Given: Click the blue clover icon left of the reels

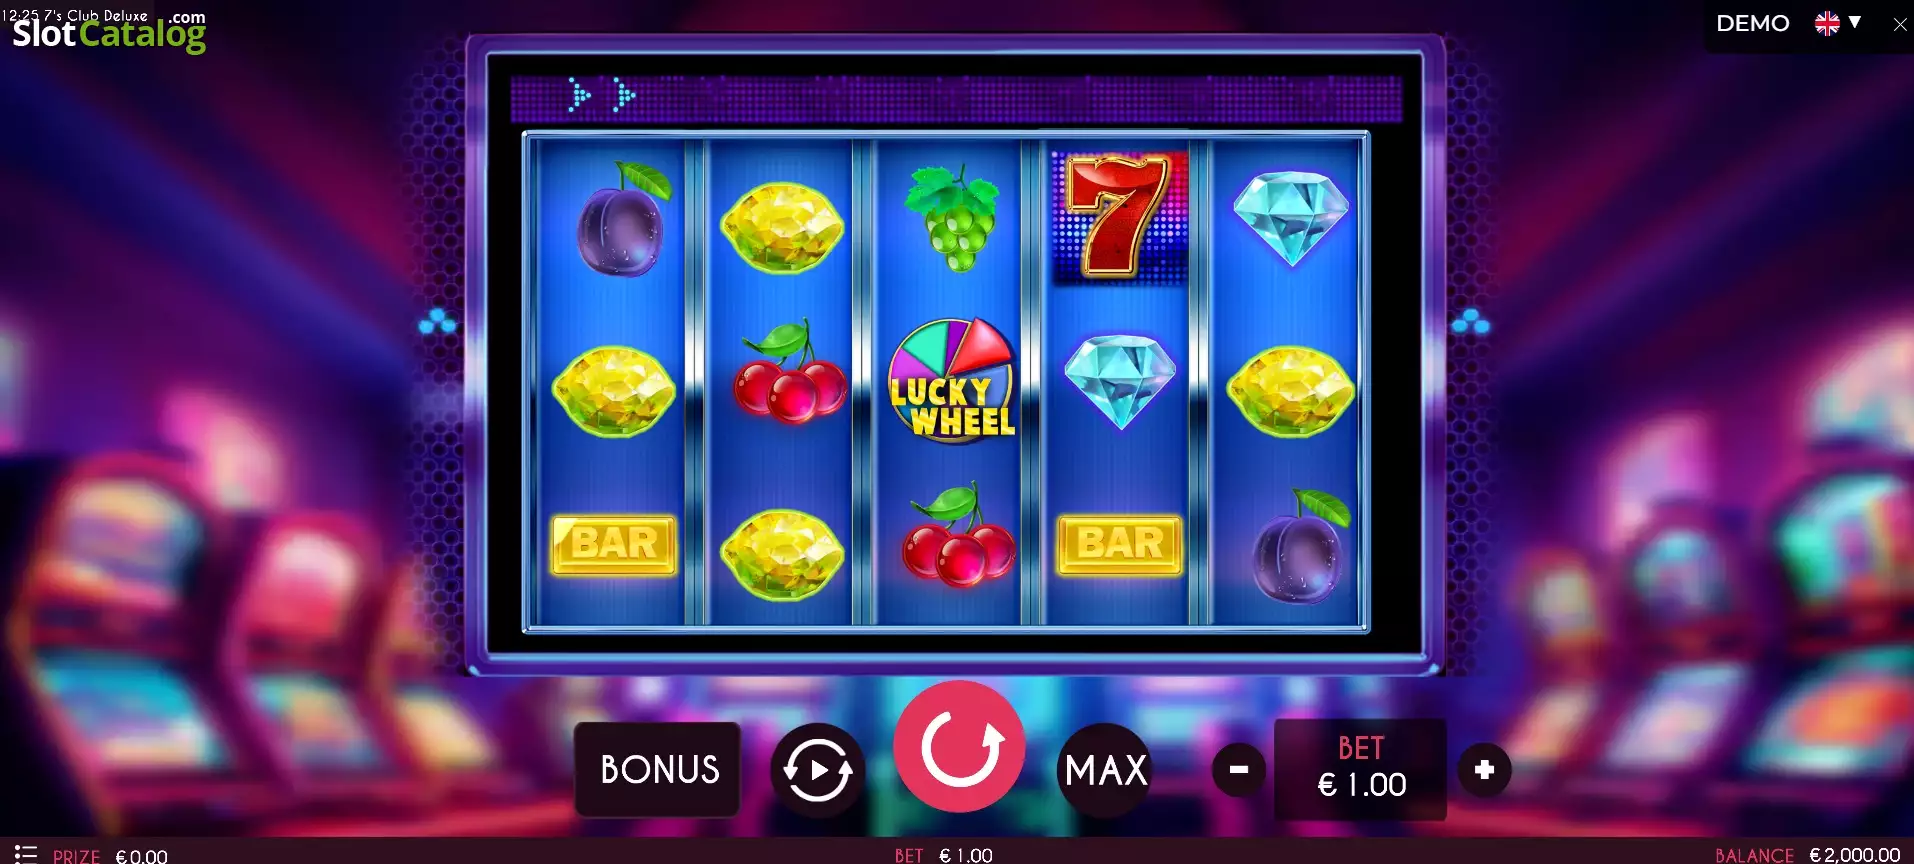Looking at the screenshot, I should click(x=437, y=322).
